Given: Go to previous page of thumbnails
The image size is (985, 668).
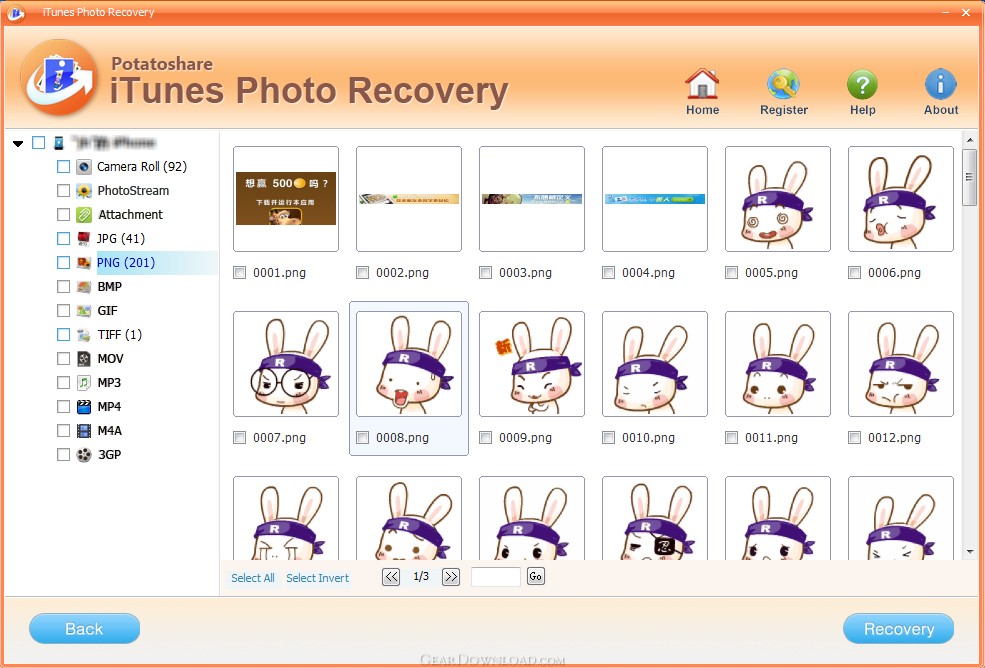Looking at the screenshot, I should [x=391, y=576].
